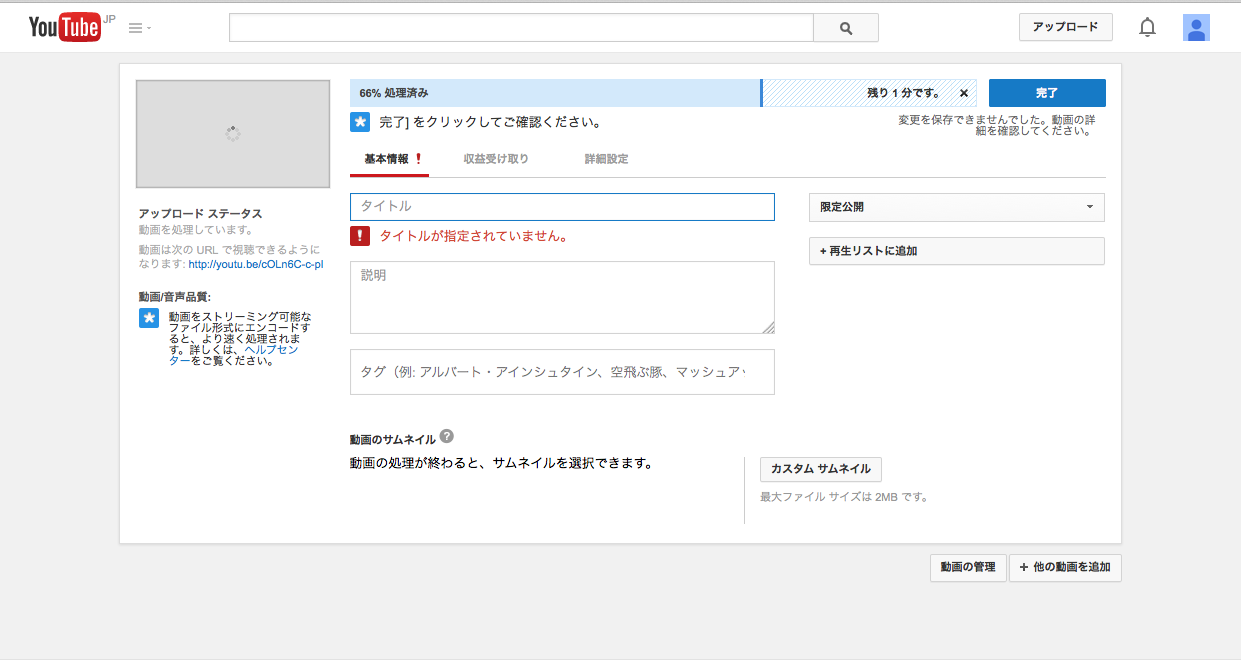Click the 最大ファイル サイズは 2MB text
Viewport: 1241px width, 660px height.
844,496
